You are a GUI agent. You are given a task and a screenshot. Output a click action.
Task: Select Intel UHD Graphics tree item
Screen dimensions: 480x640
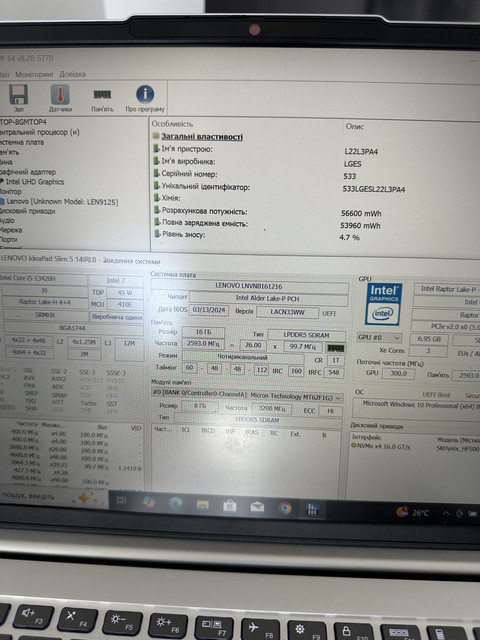click(x=35, y=182)
